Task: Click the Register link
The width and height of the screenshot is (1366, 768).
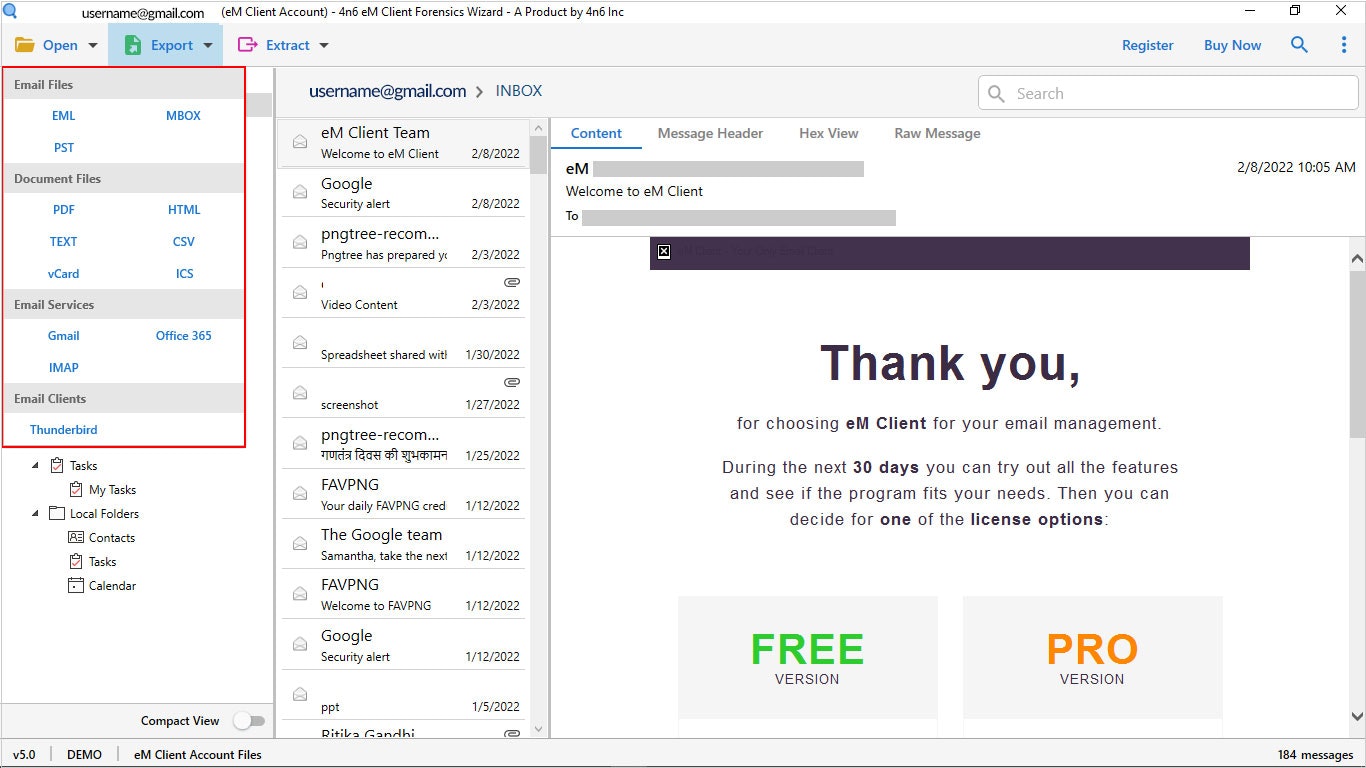Action: tap(1148, 45)
